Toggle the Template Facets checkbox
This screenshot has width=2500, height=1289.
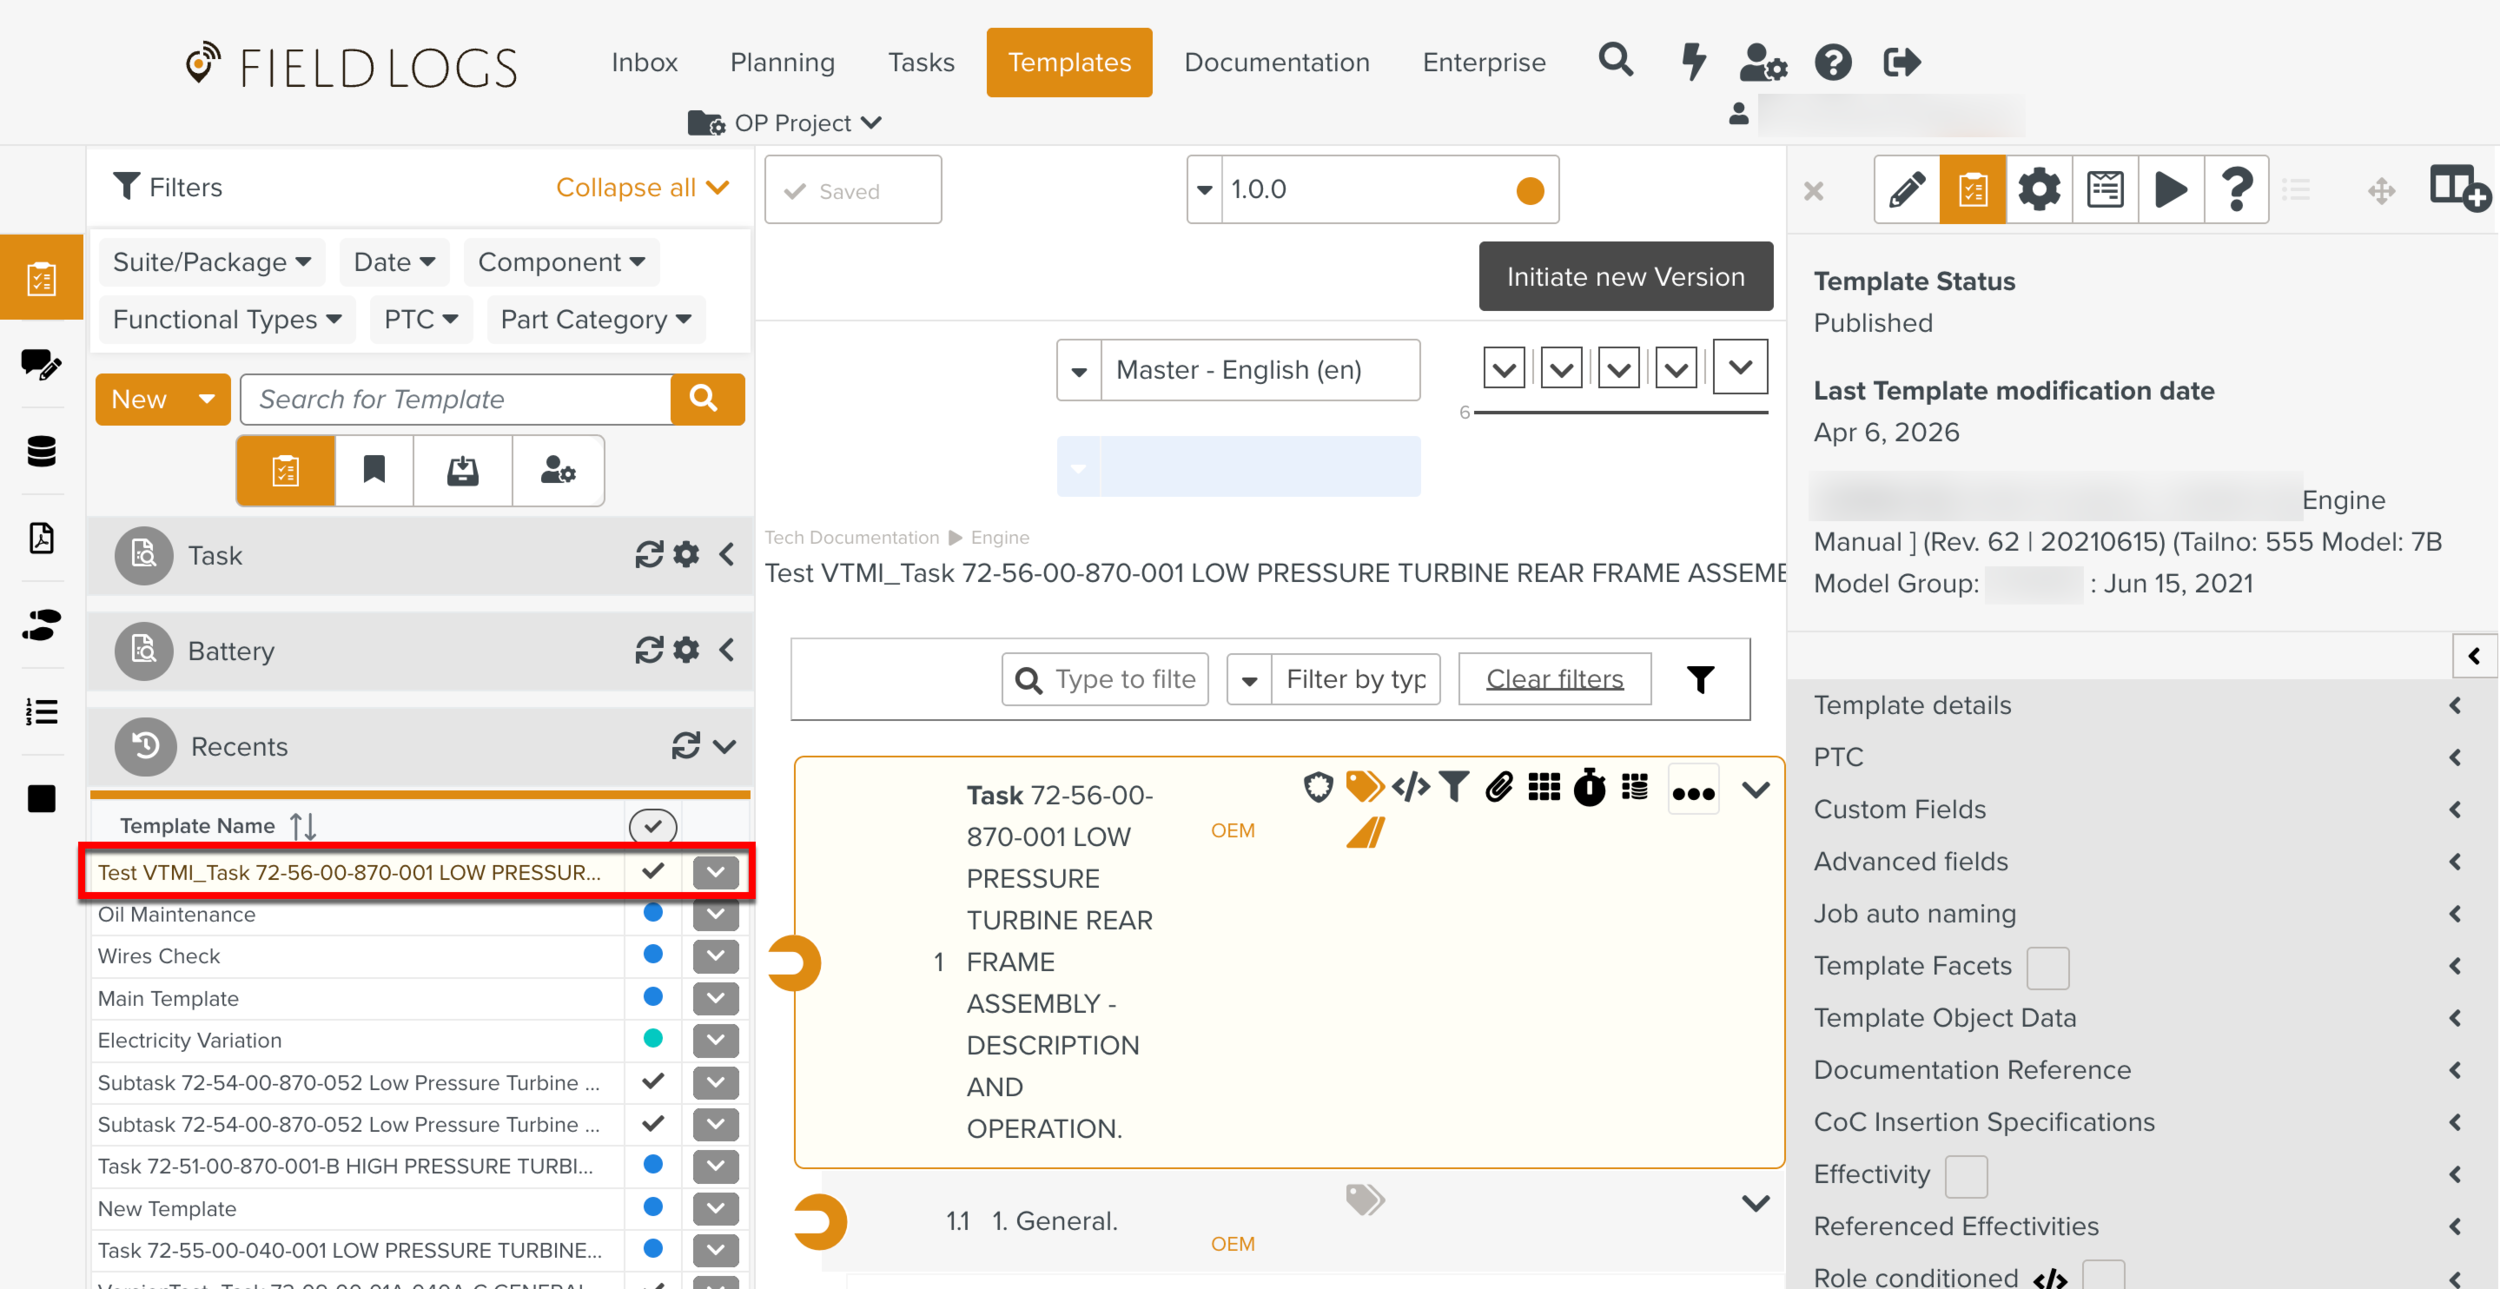(2047, 967)
